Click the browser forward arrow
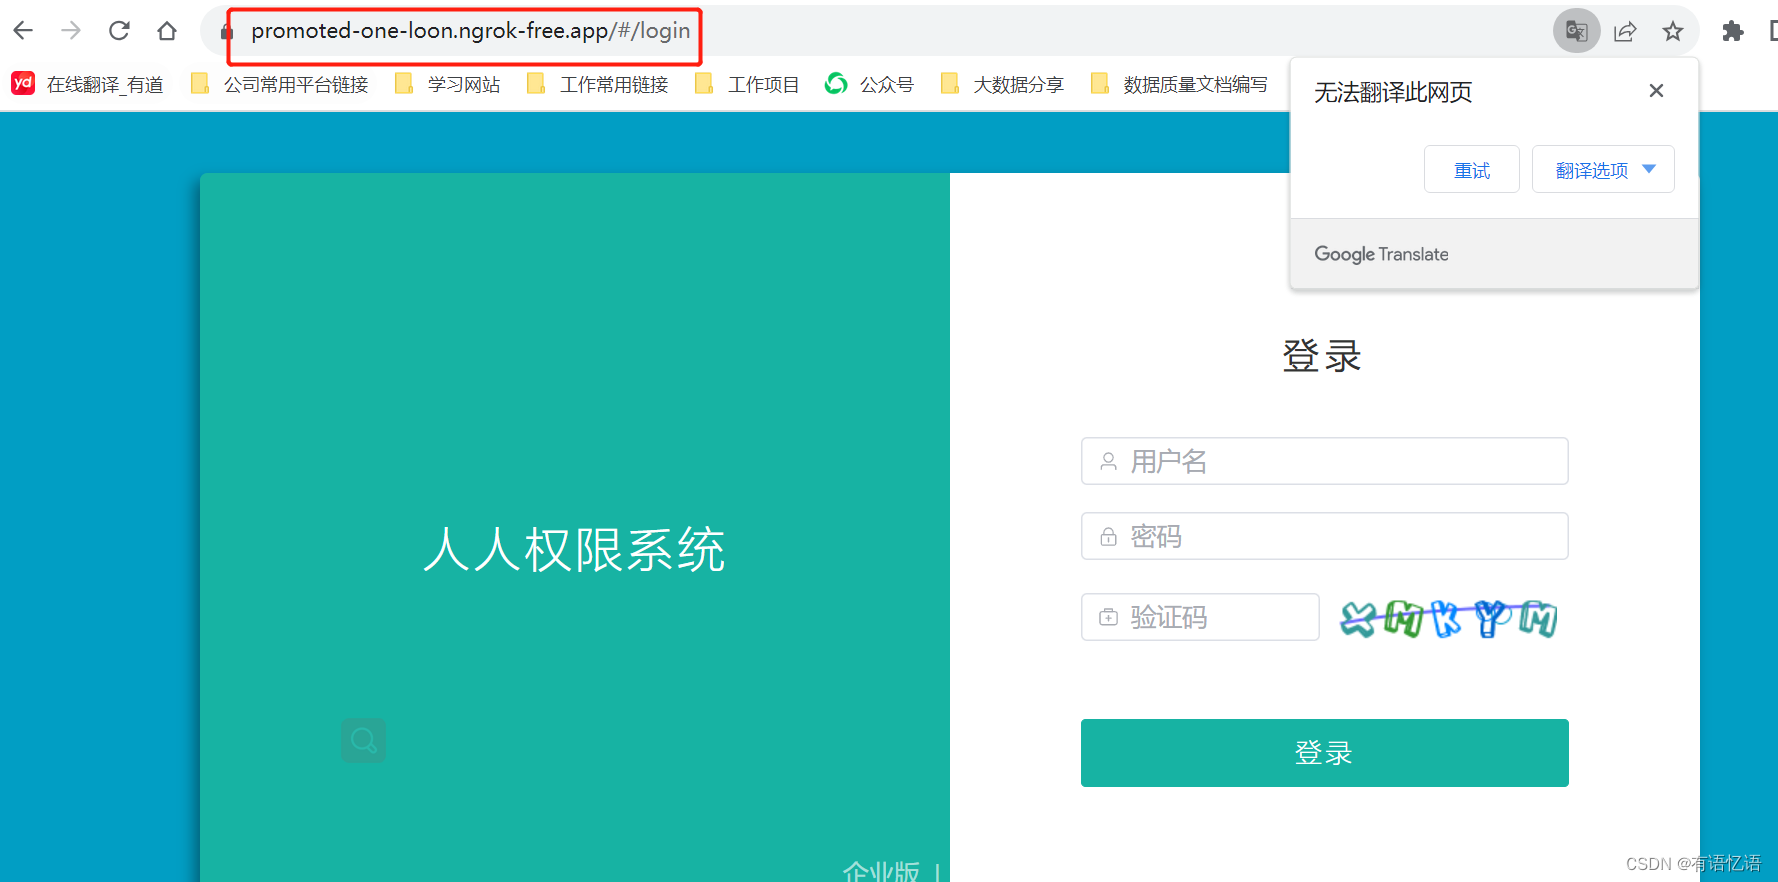The image size is (1778, 882). point(71,31)
